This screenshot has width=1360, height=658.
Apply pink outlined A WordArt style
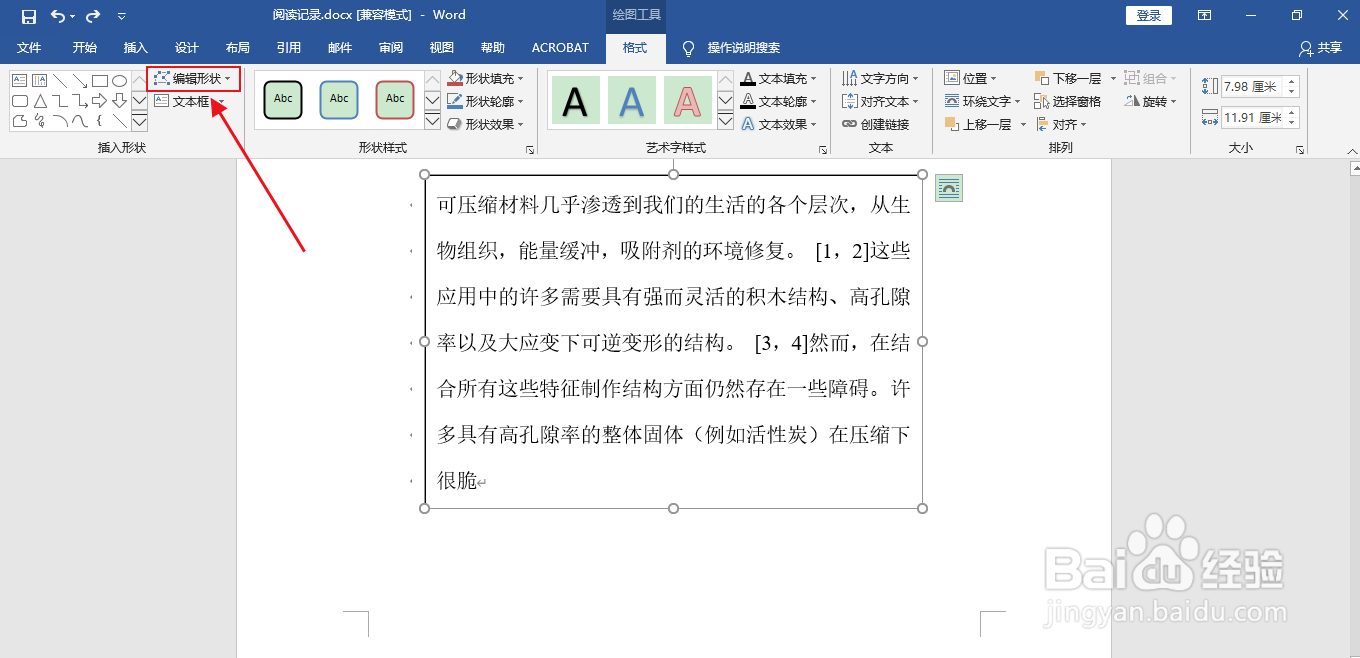[x=687, y=100]
